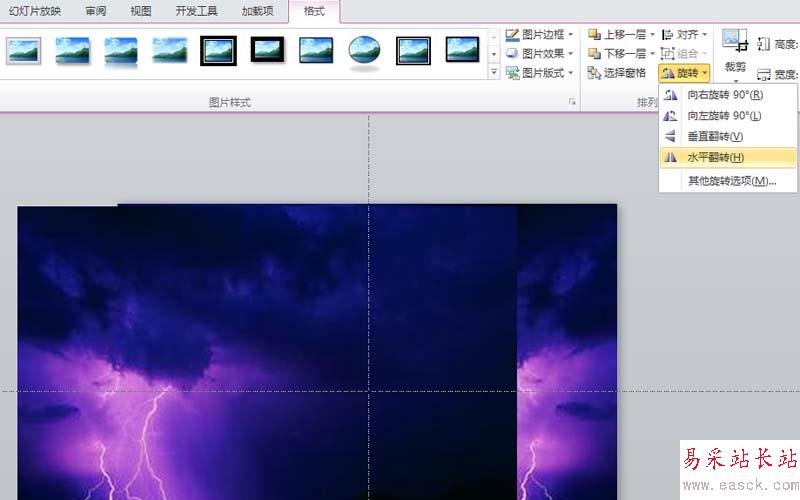Open the 视图 tab
Viewport: 800px width, 500px height.
coord(141,11)
